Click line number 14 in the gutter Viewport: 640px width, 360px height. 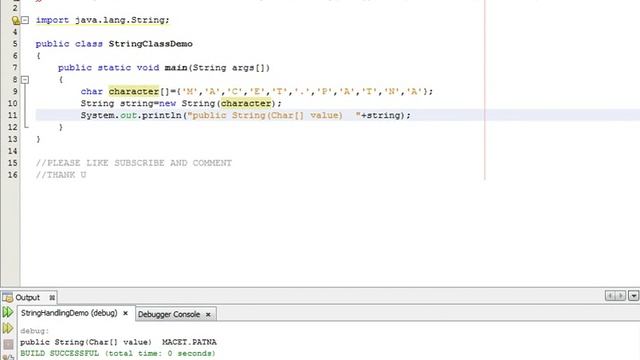click(13, 151)
